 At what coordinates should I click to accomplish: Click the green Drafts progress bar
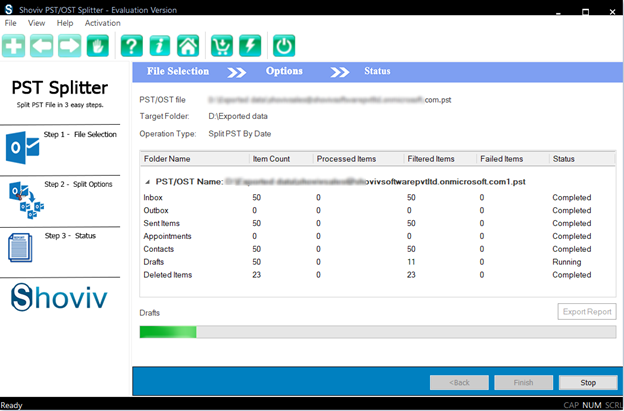[x=378, y=332]
